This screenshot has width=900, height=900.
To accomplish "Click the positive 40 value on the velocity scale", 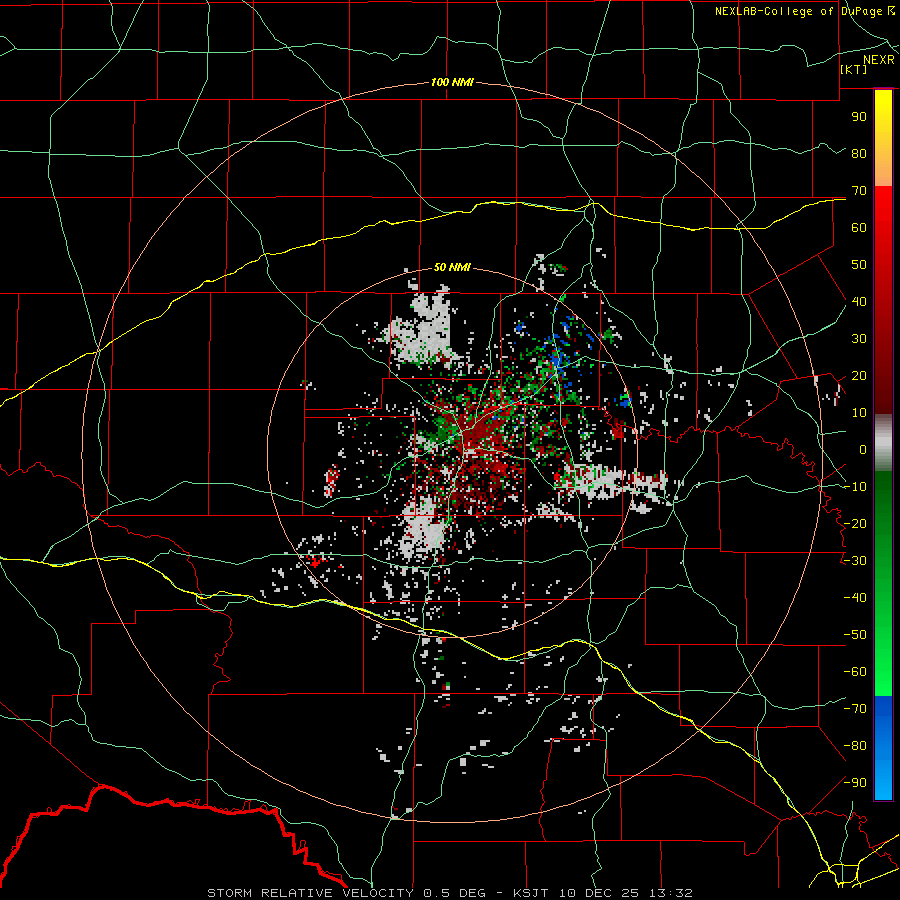I will point(859,301).
